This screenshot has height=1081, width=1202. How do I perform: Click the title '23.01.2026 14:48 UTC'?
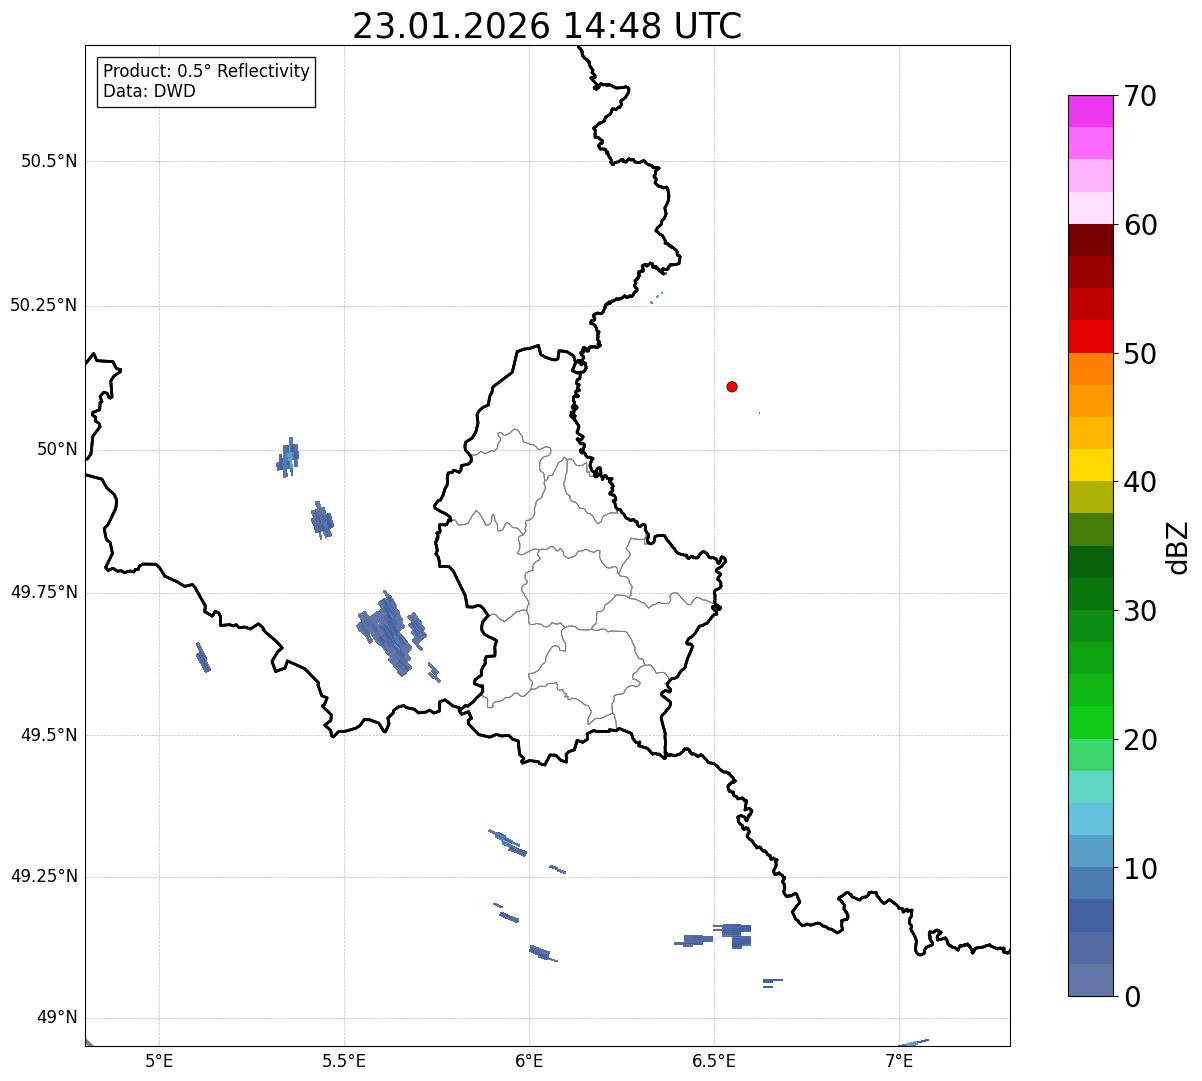click(x=547, y=26)
